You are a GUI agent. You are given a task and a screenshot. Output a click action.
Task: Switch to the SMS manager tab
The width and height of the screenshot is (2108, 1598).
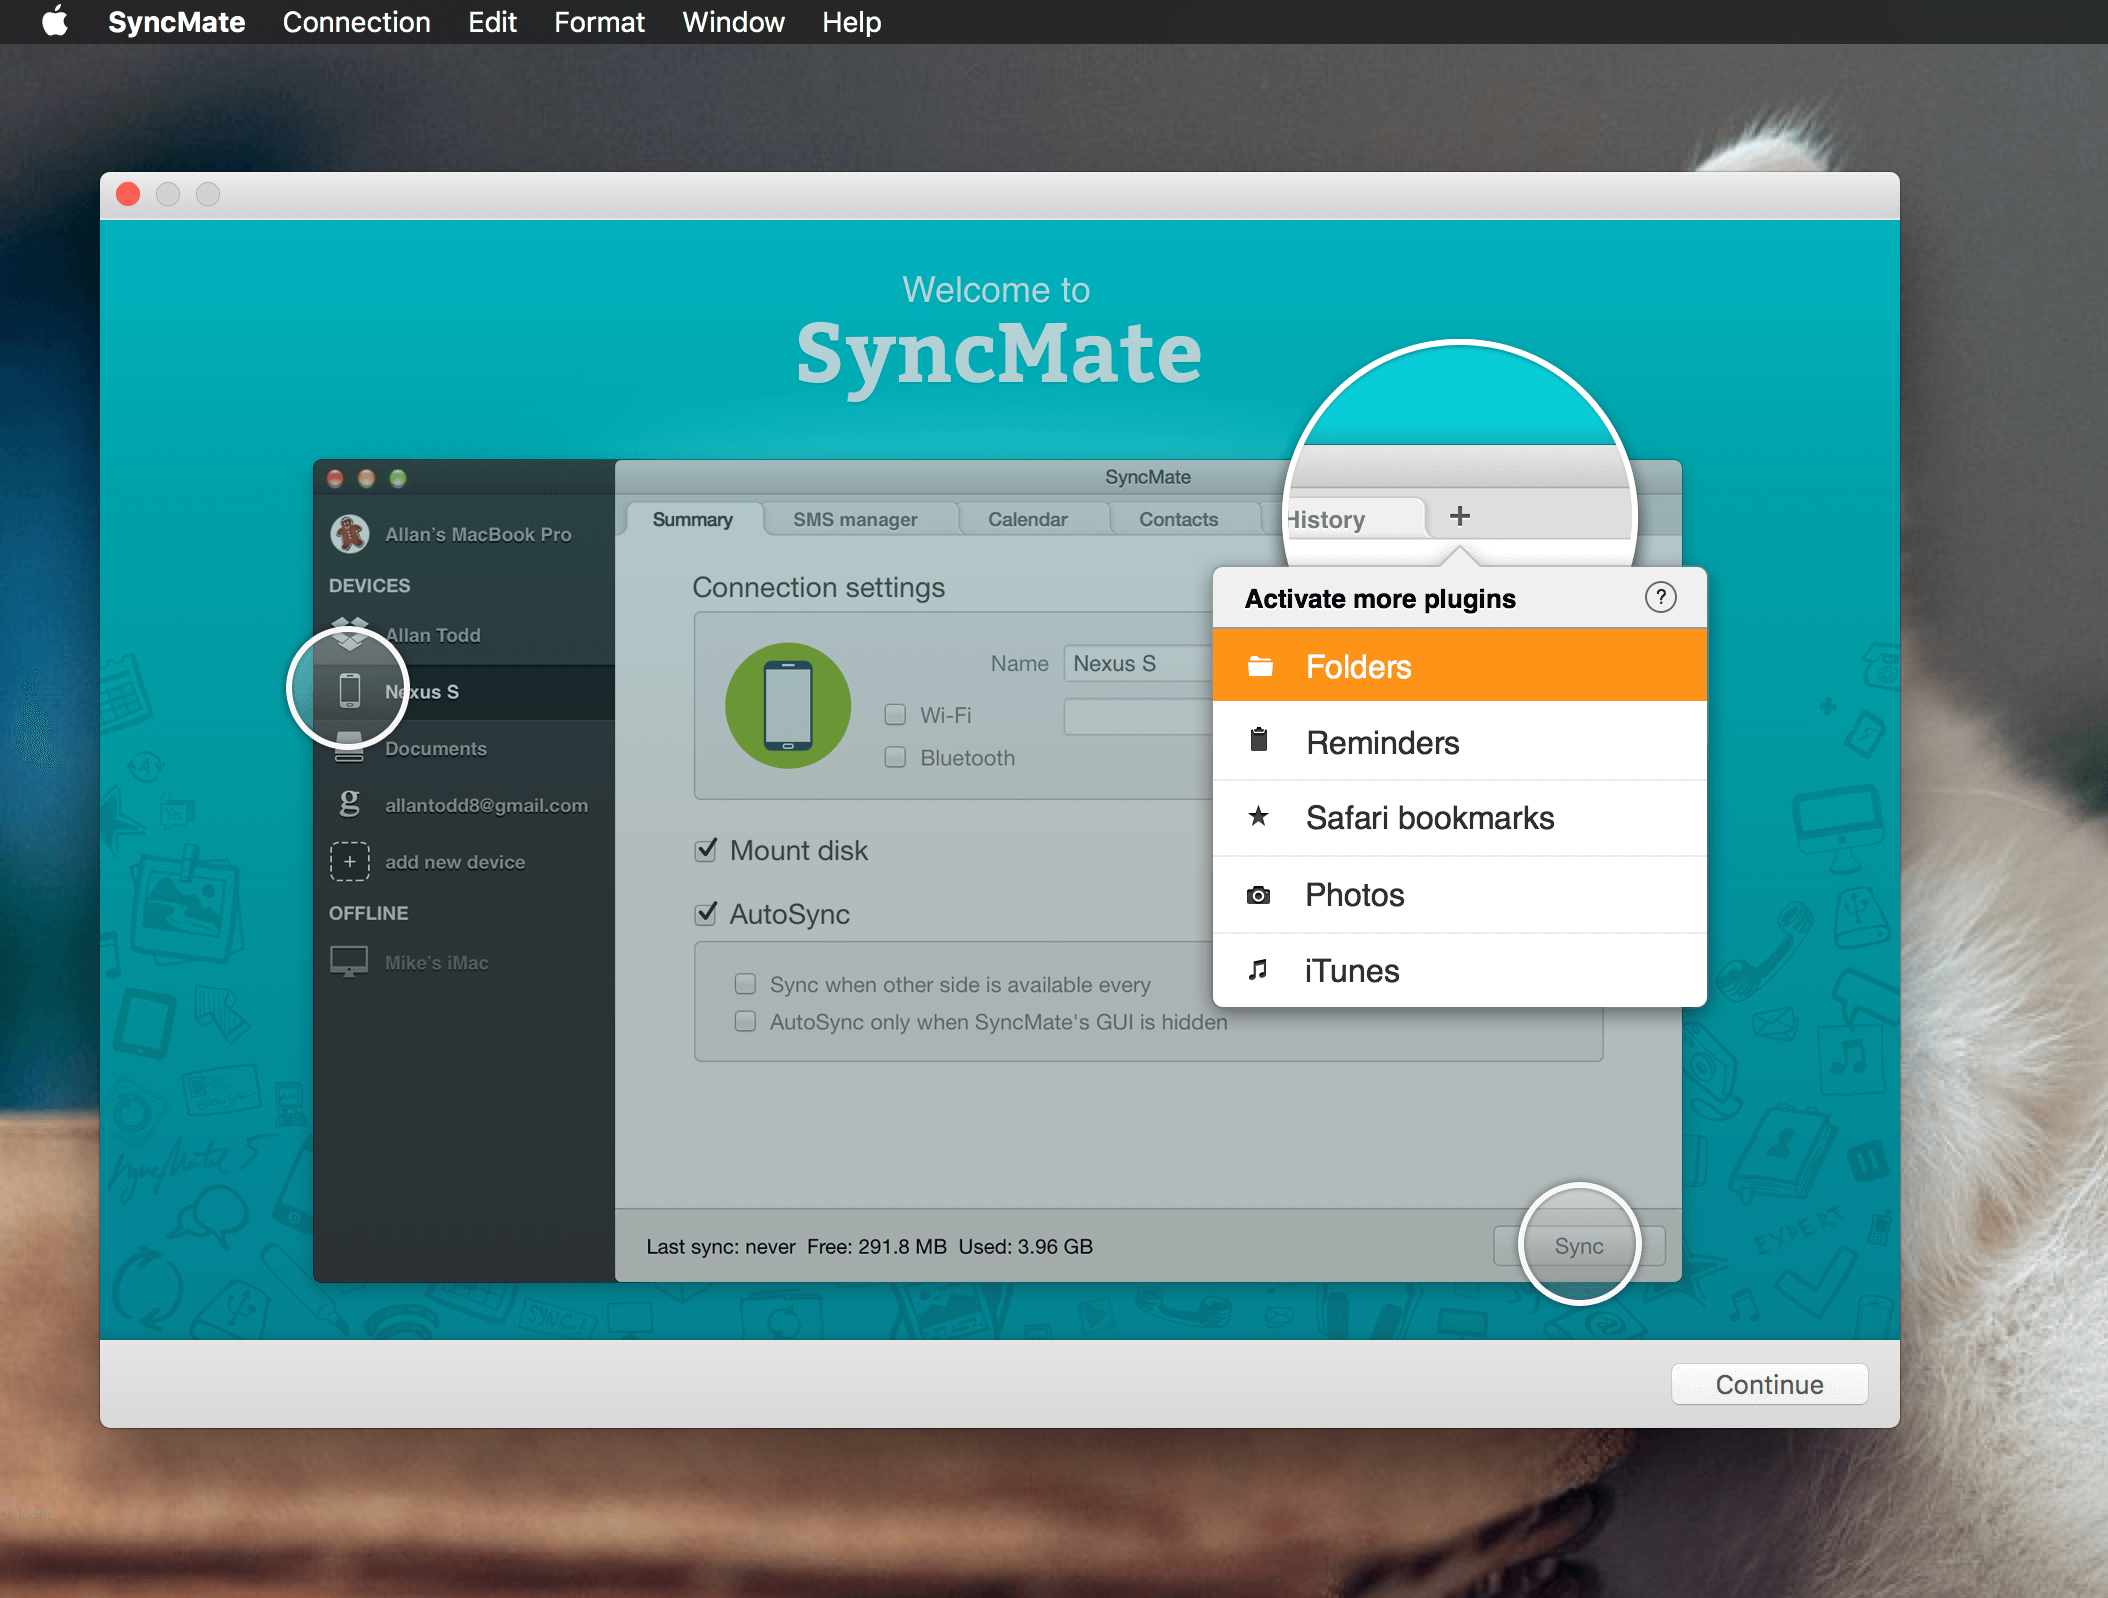coord(855,519)
